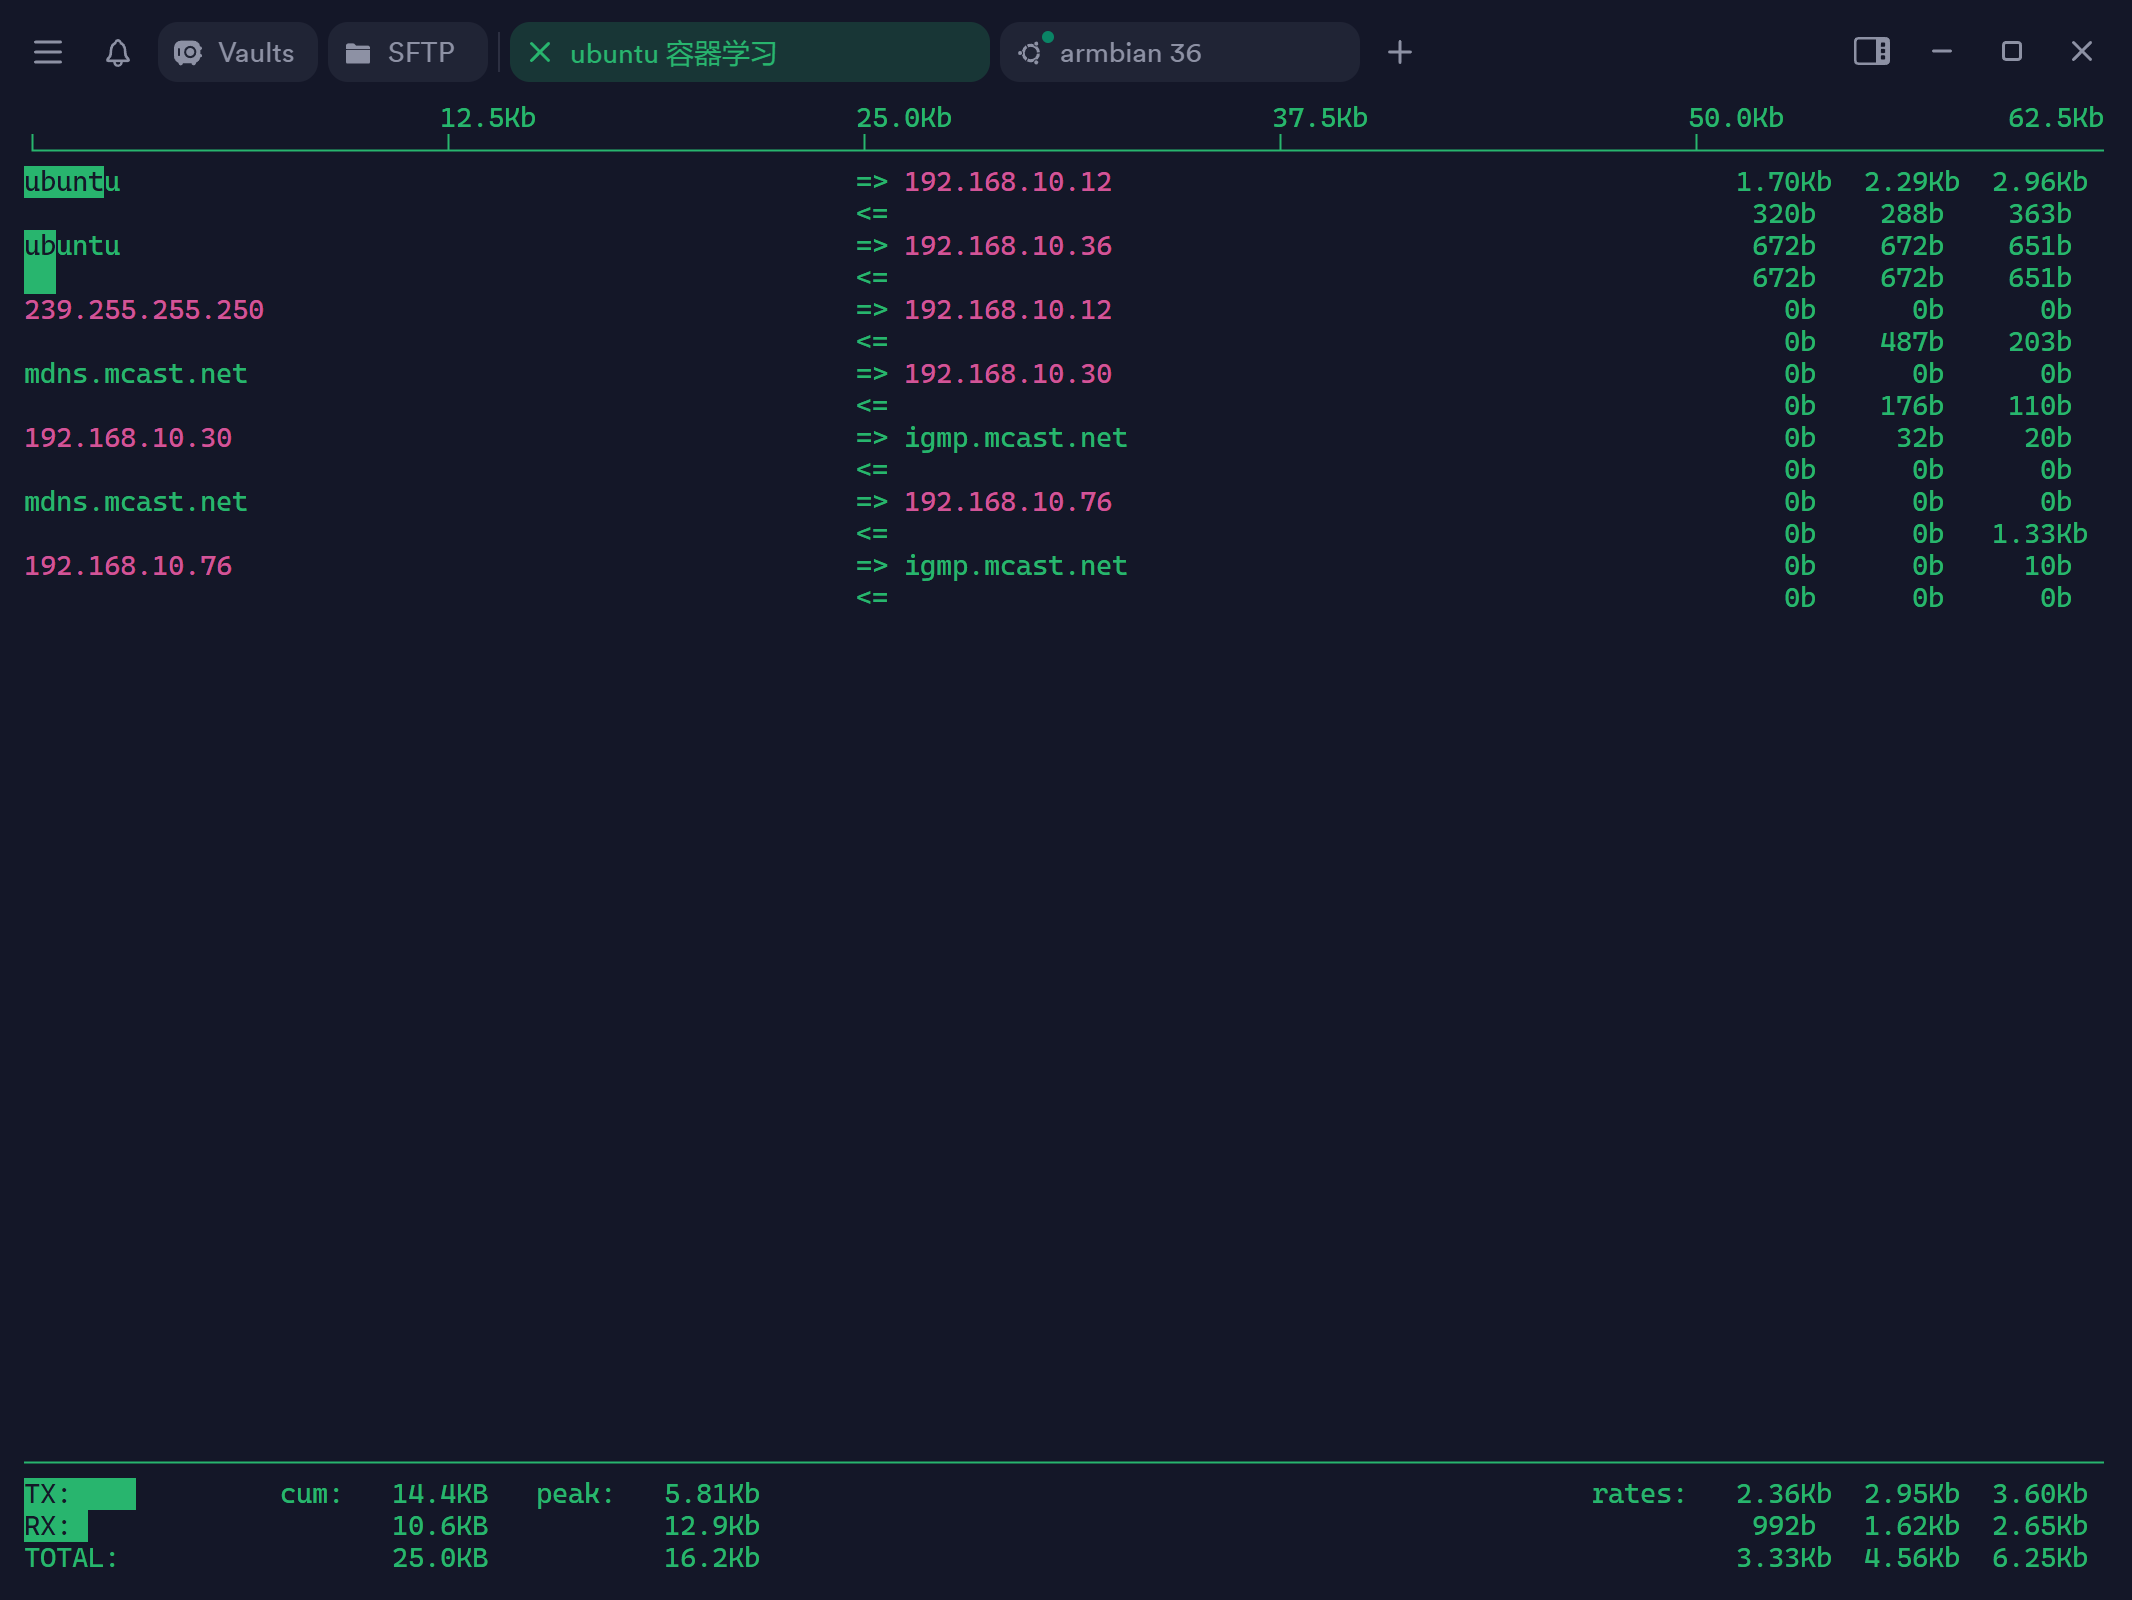
Task: Click the first mdns.mcast.net host entry
Action: [x=135, y=374]
